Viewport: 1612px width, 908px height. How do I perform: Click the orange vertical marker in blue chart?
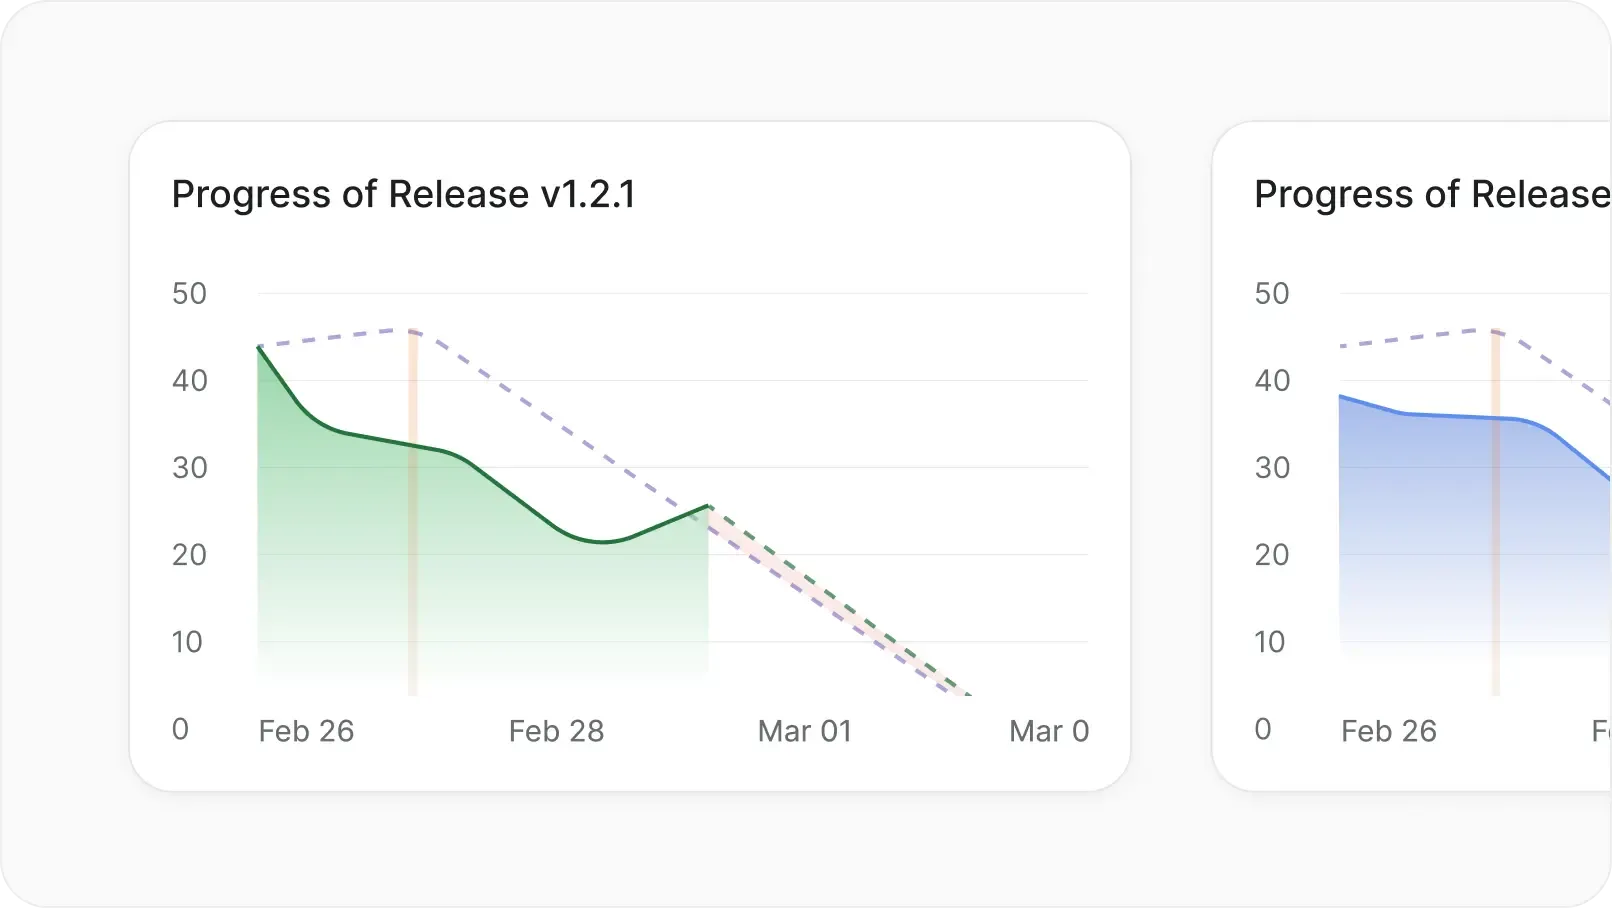pos(1496,560)
